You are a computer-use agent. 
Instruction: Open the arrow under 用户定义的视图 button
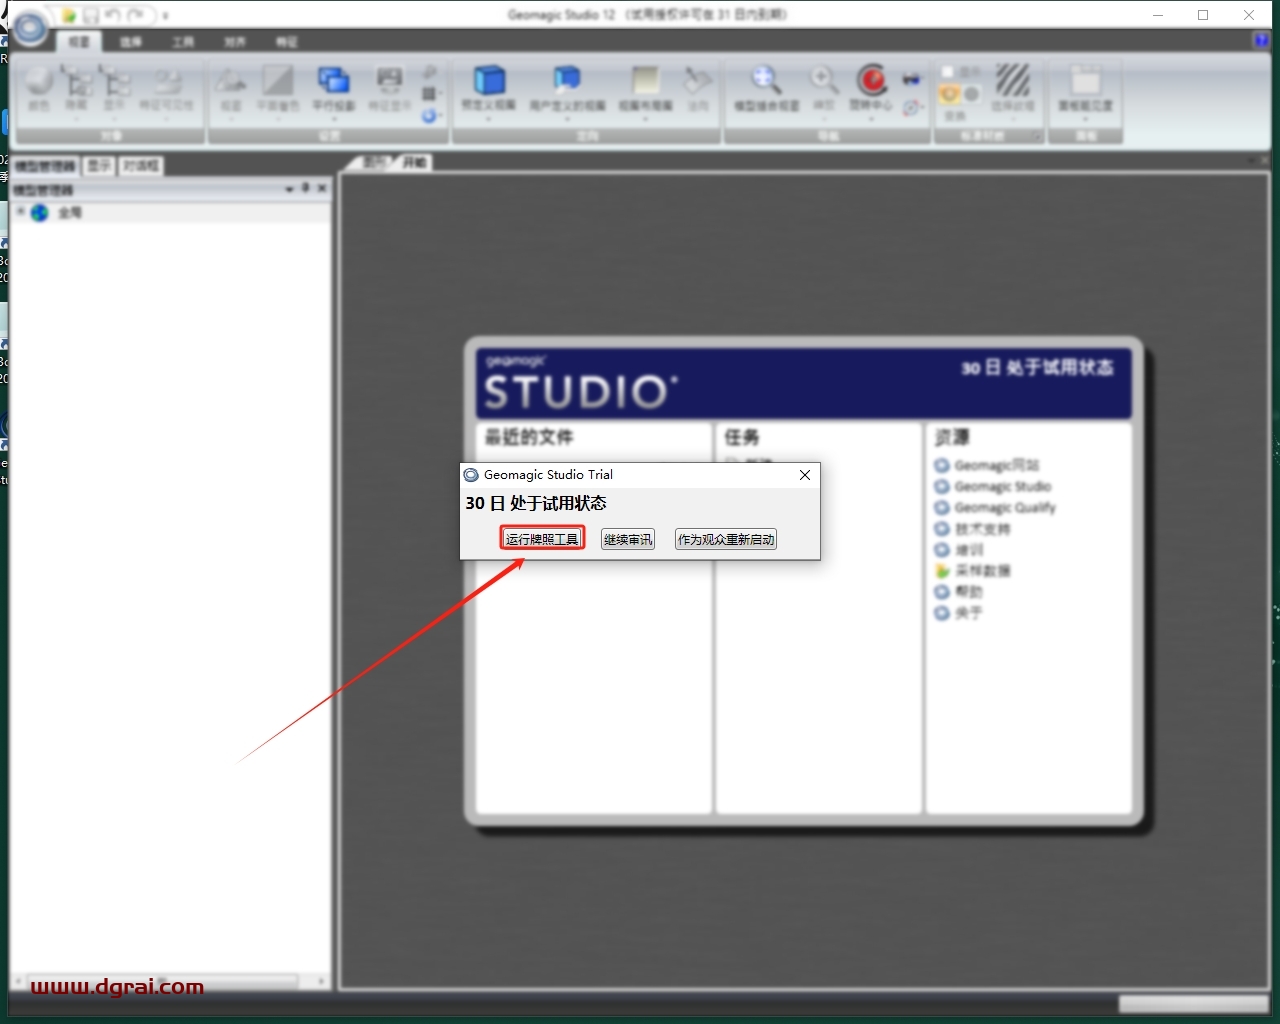tap(567, 119)
